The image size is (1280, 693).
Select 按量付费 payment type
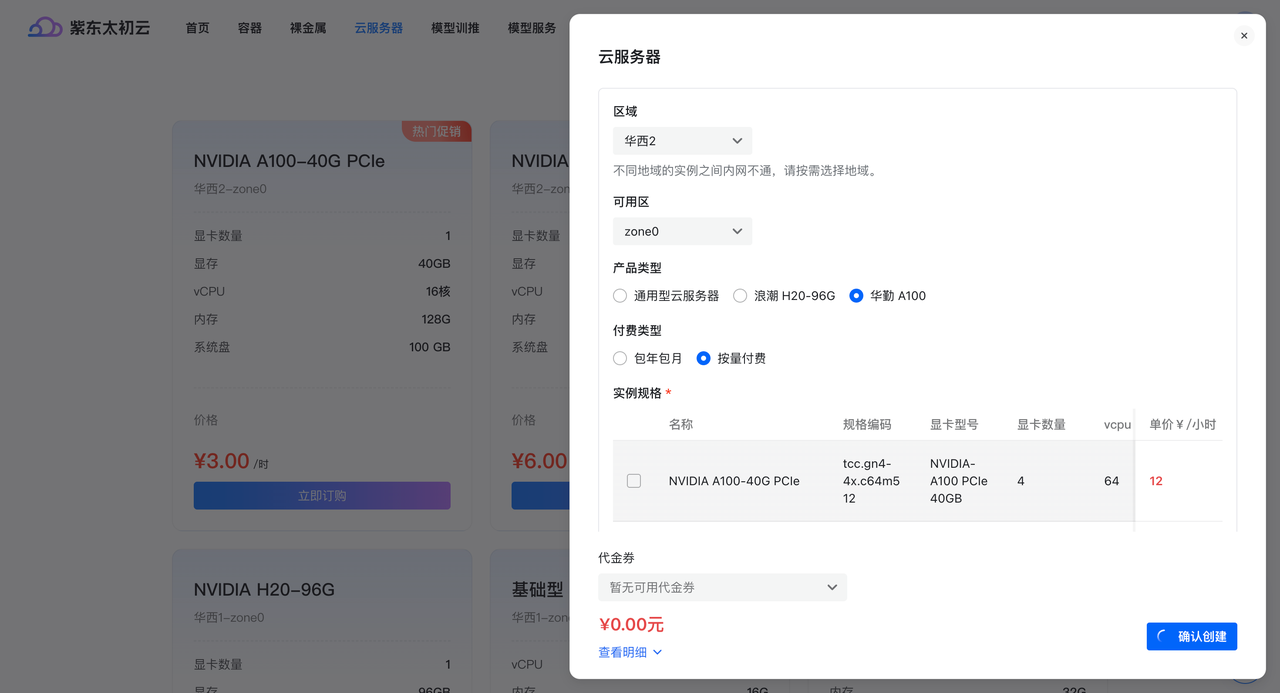click(703, 358)
